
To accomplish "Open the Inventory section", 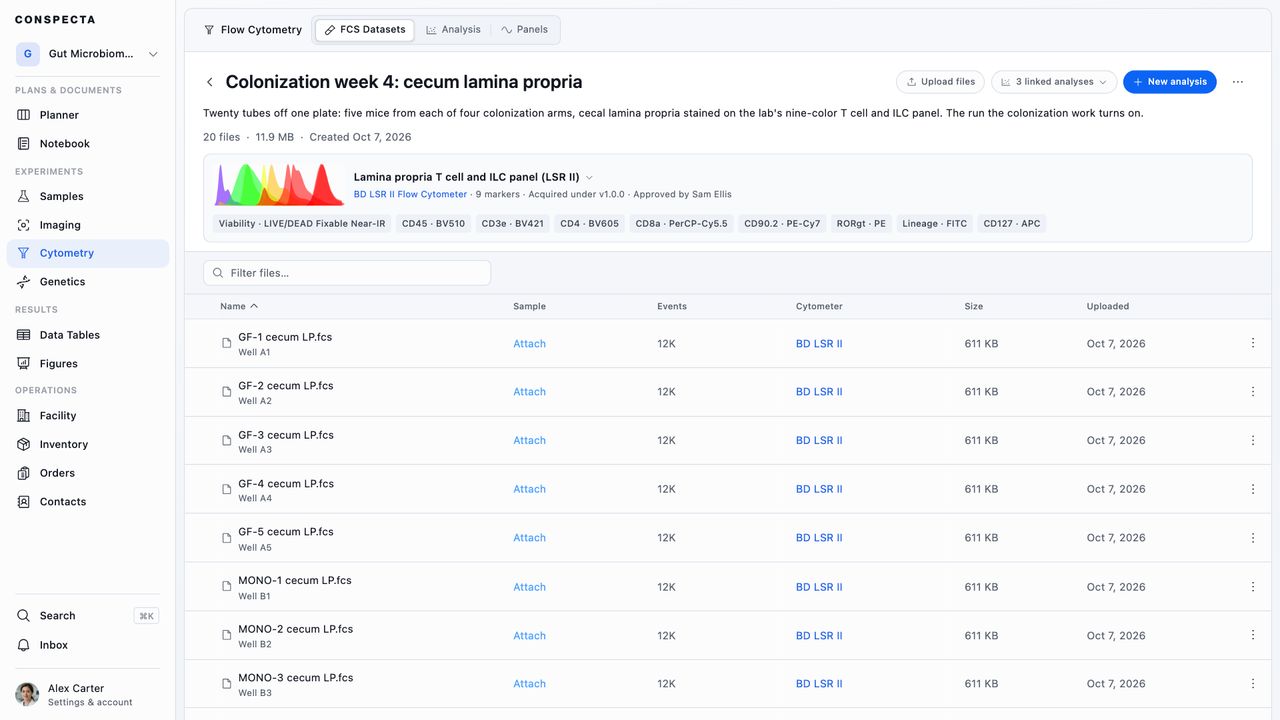I will tap(88, 444).
